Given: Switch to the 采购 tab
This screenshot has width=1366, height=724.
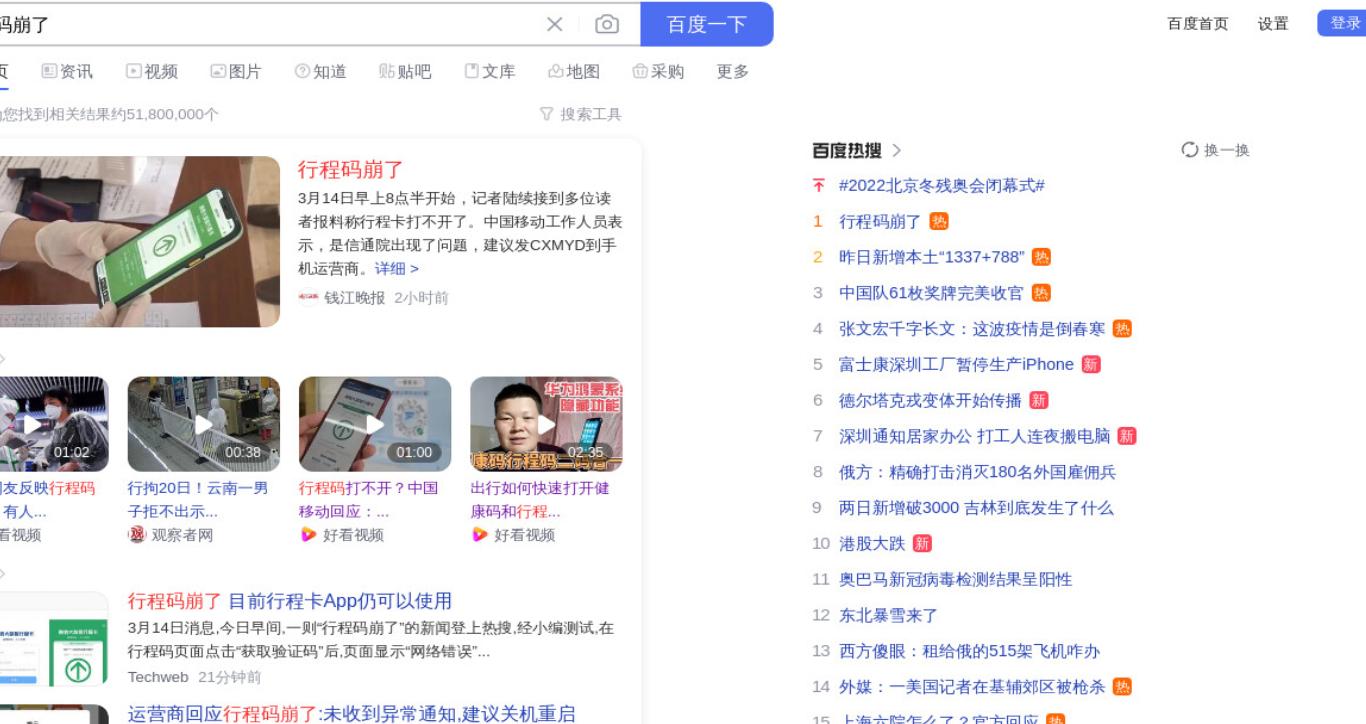Looking at the screenshot, I should [658, 71].
